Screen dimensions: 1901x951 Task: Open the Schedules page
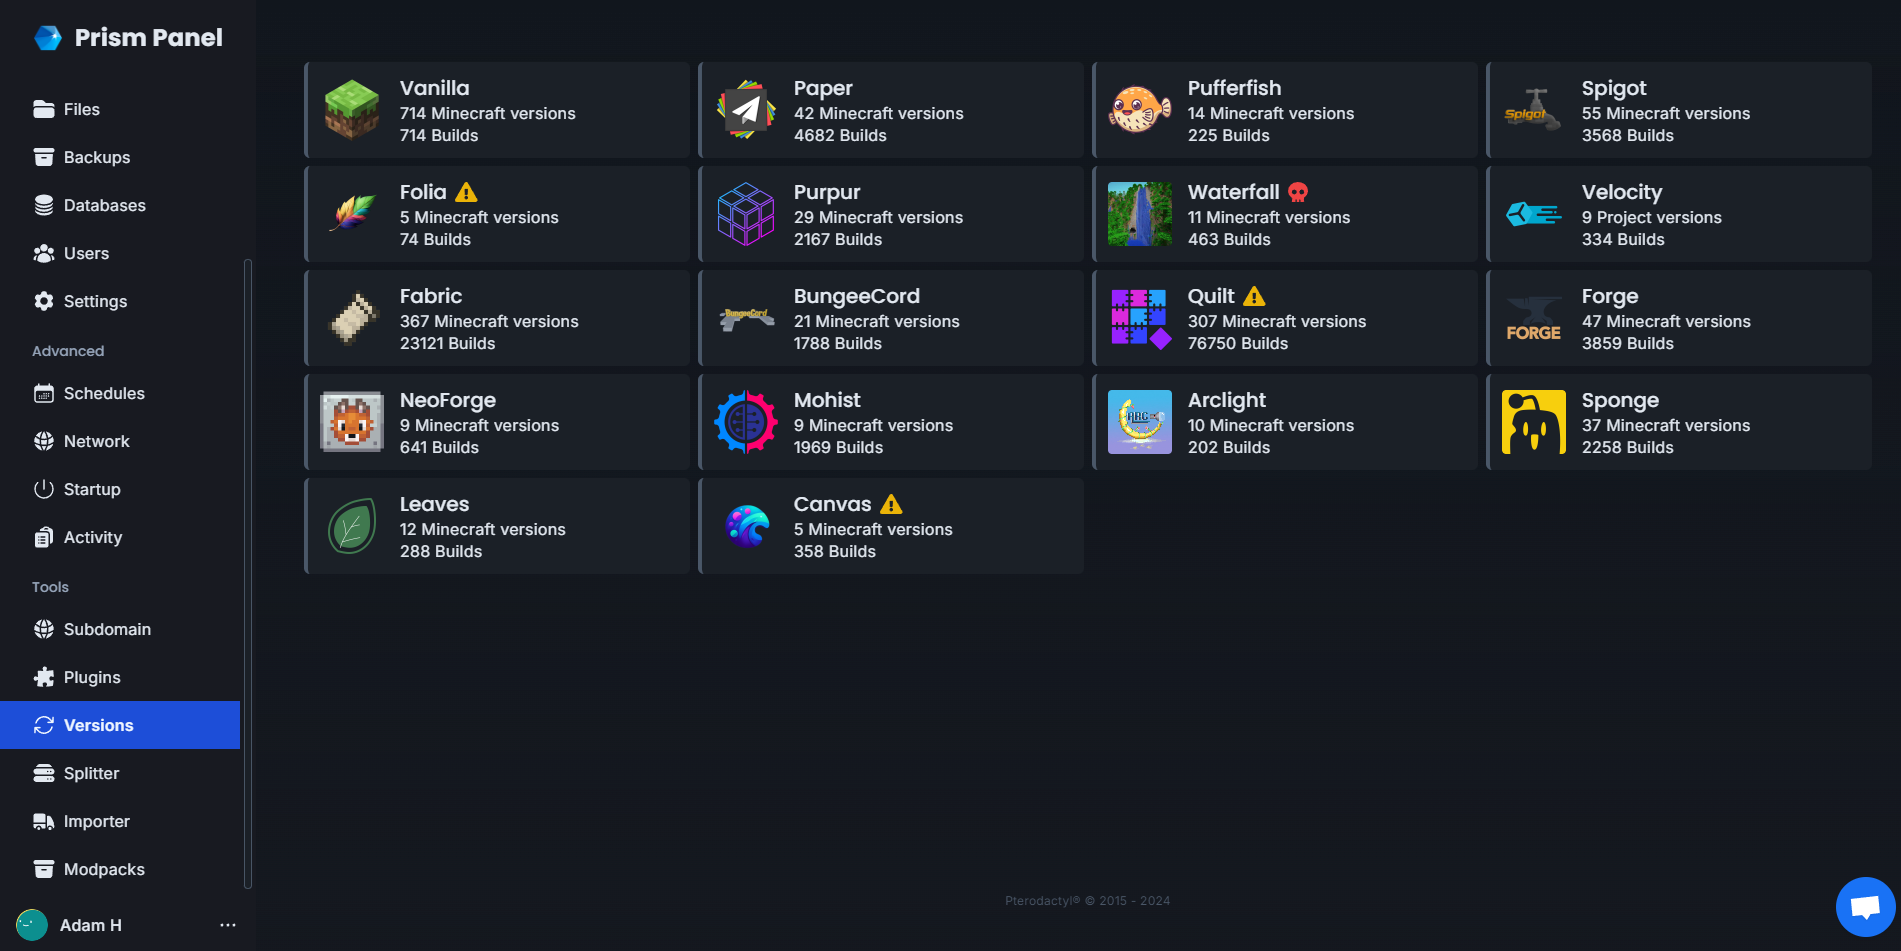tap(120, 393)
